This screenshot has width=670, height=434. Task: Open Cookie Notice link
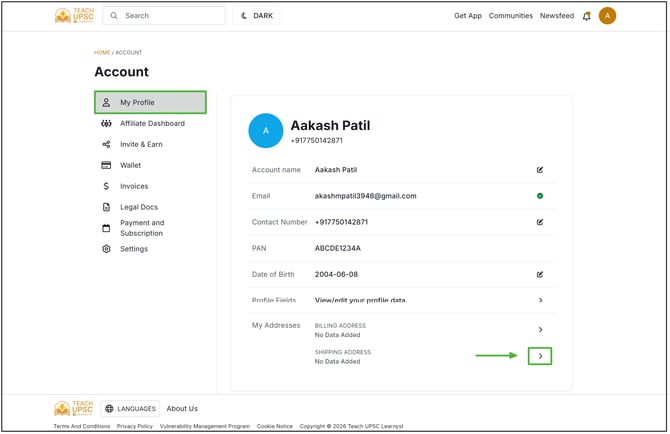click(276, 427)
